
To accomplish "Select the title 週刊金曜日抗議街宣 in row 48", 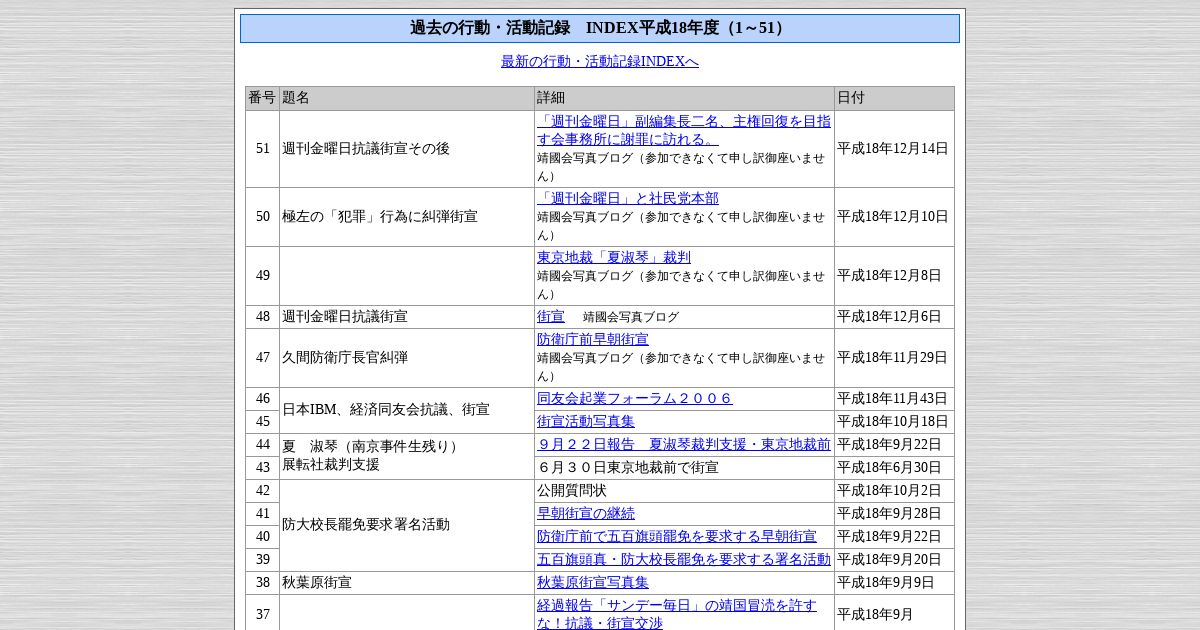I will (x=345, y=316).
